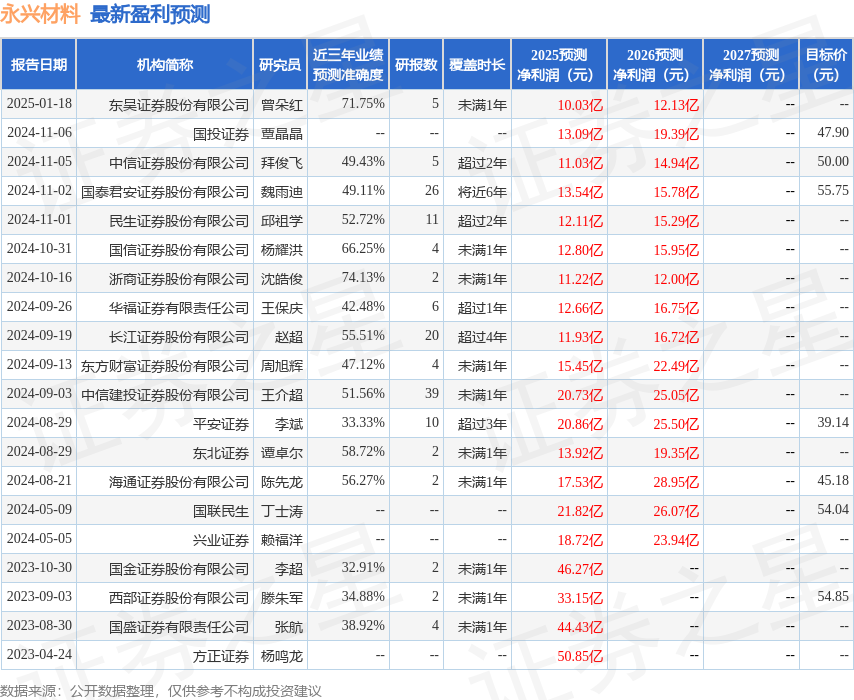854x700 pixels.
Task: Select 民生证券股份有限公司 institution cell
Action: 179,221
